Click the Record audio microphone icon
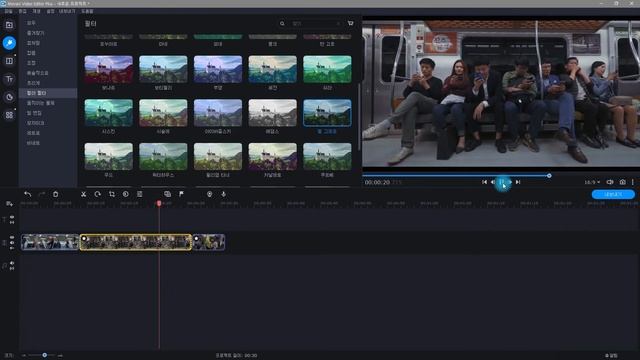This screenshot has width=640, height=360. pyautogui.click(x=224, y=194)
